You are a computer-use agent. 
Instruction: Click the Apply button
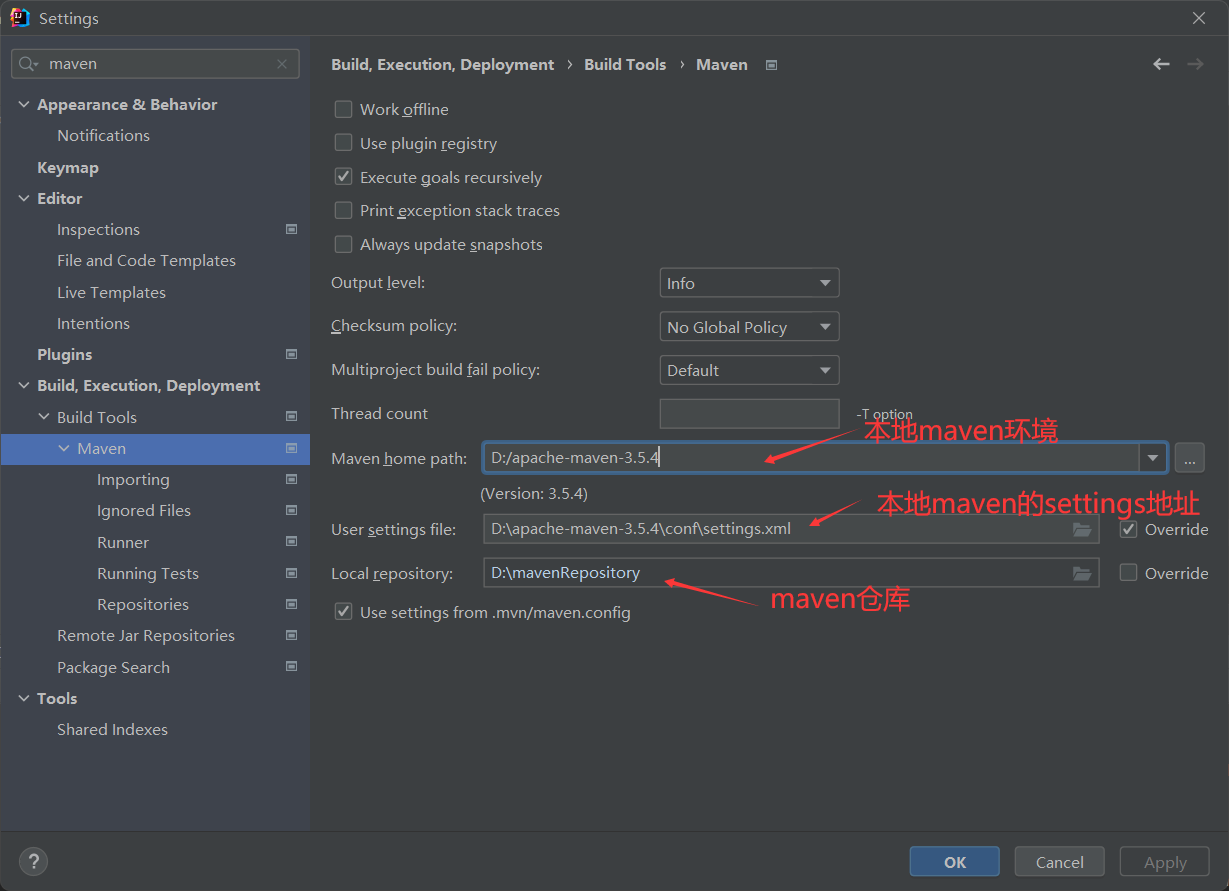(x=1165, y=862)
